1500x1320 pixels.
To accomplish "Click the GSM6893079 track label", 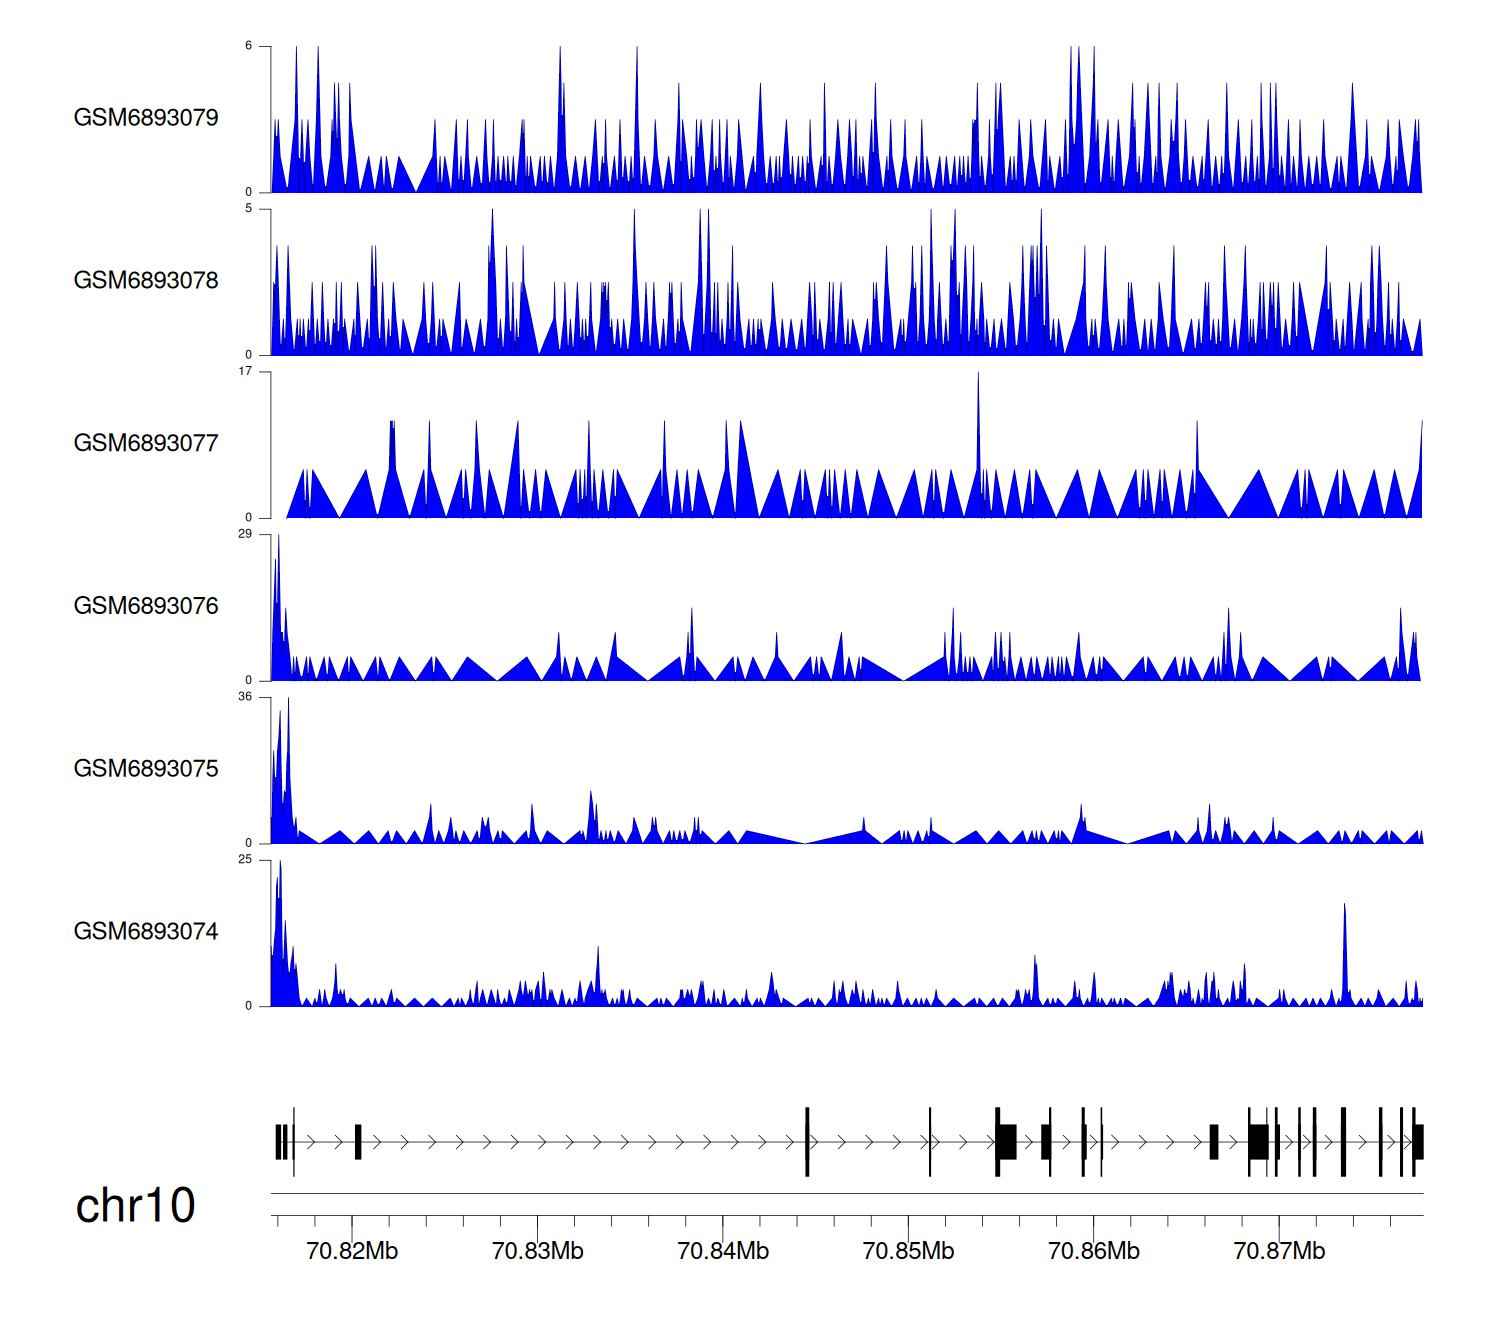I will (x=146, y=118).
